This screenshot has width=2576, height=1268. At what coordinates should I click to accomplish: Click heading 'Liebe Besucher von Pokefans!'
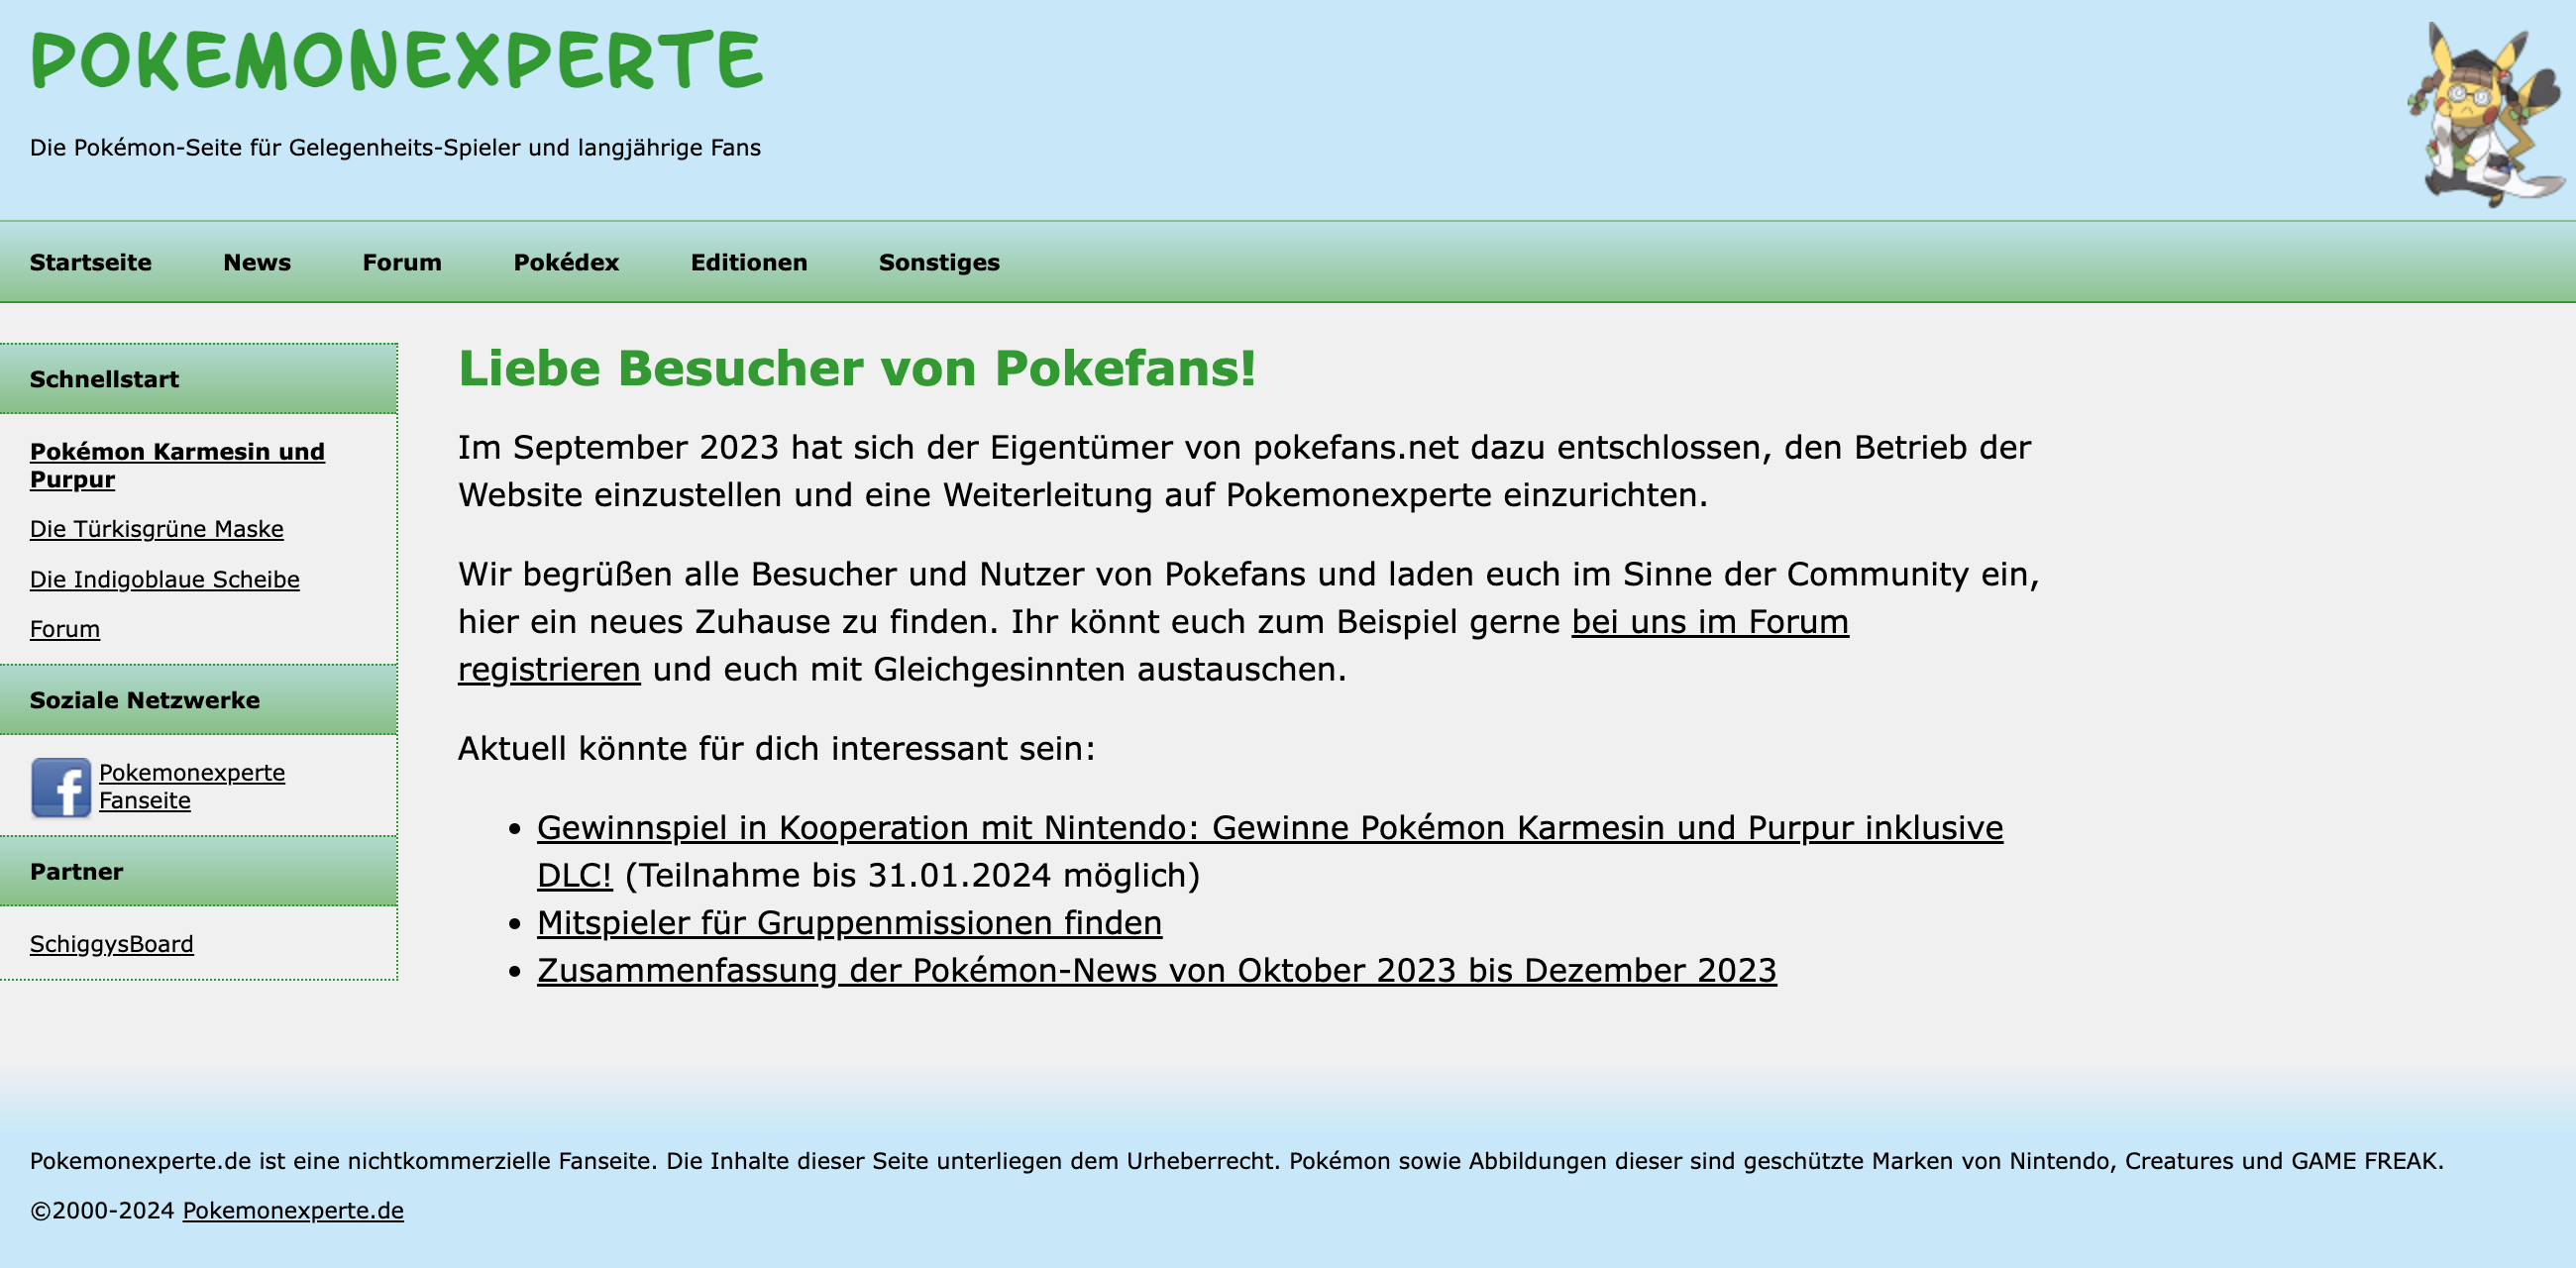857,368
